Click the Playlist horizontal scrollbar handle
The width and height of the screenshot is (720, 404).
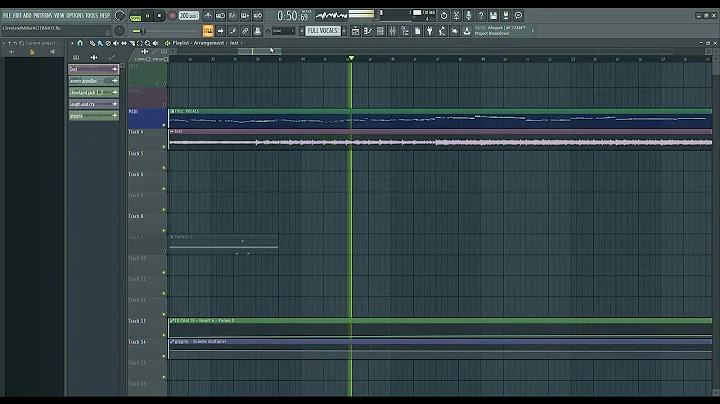(259, 51)
